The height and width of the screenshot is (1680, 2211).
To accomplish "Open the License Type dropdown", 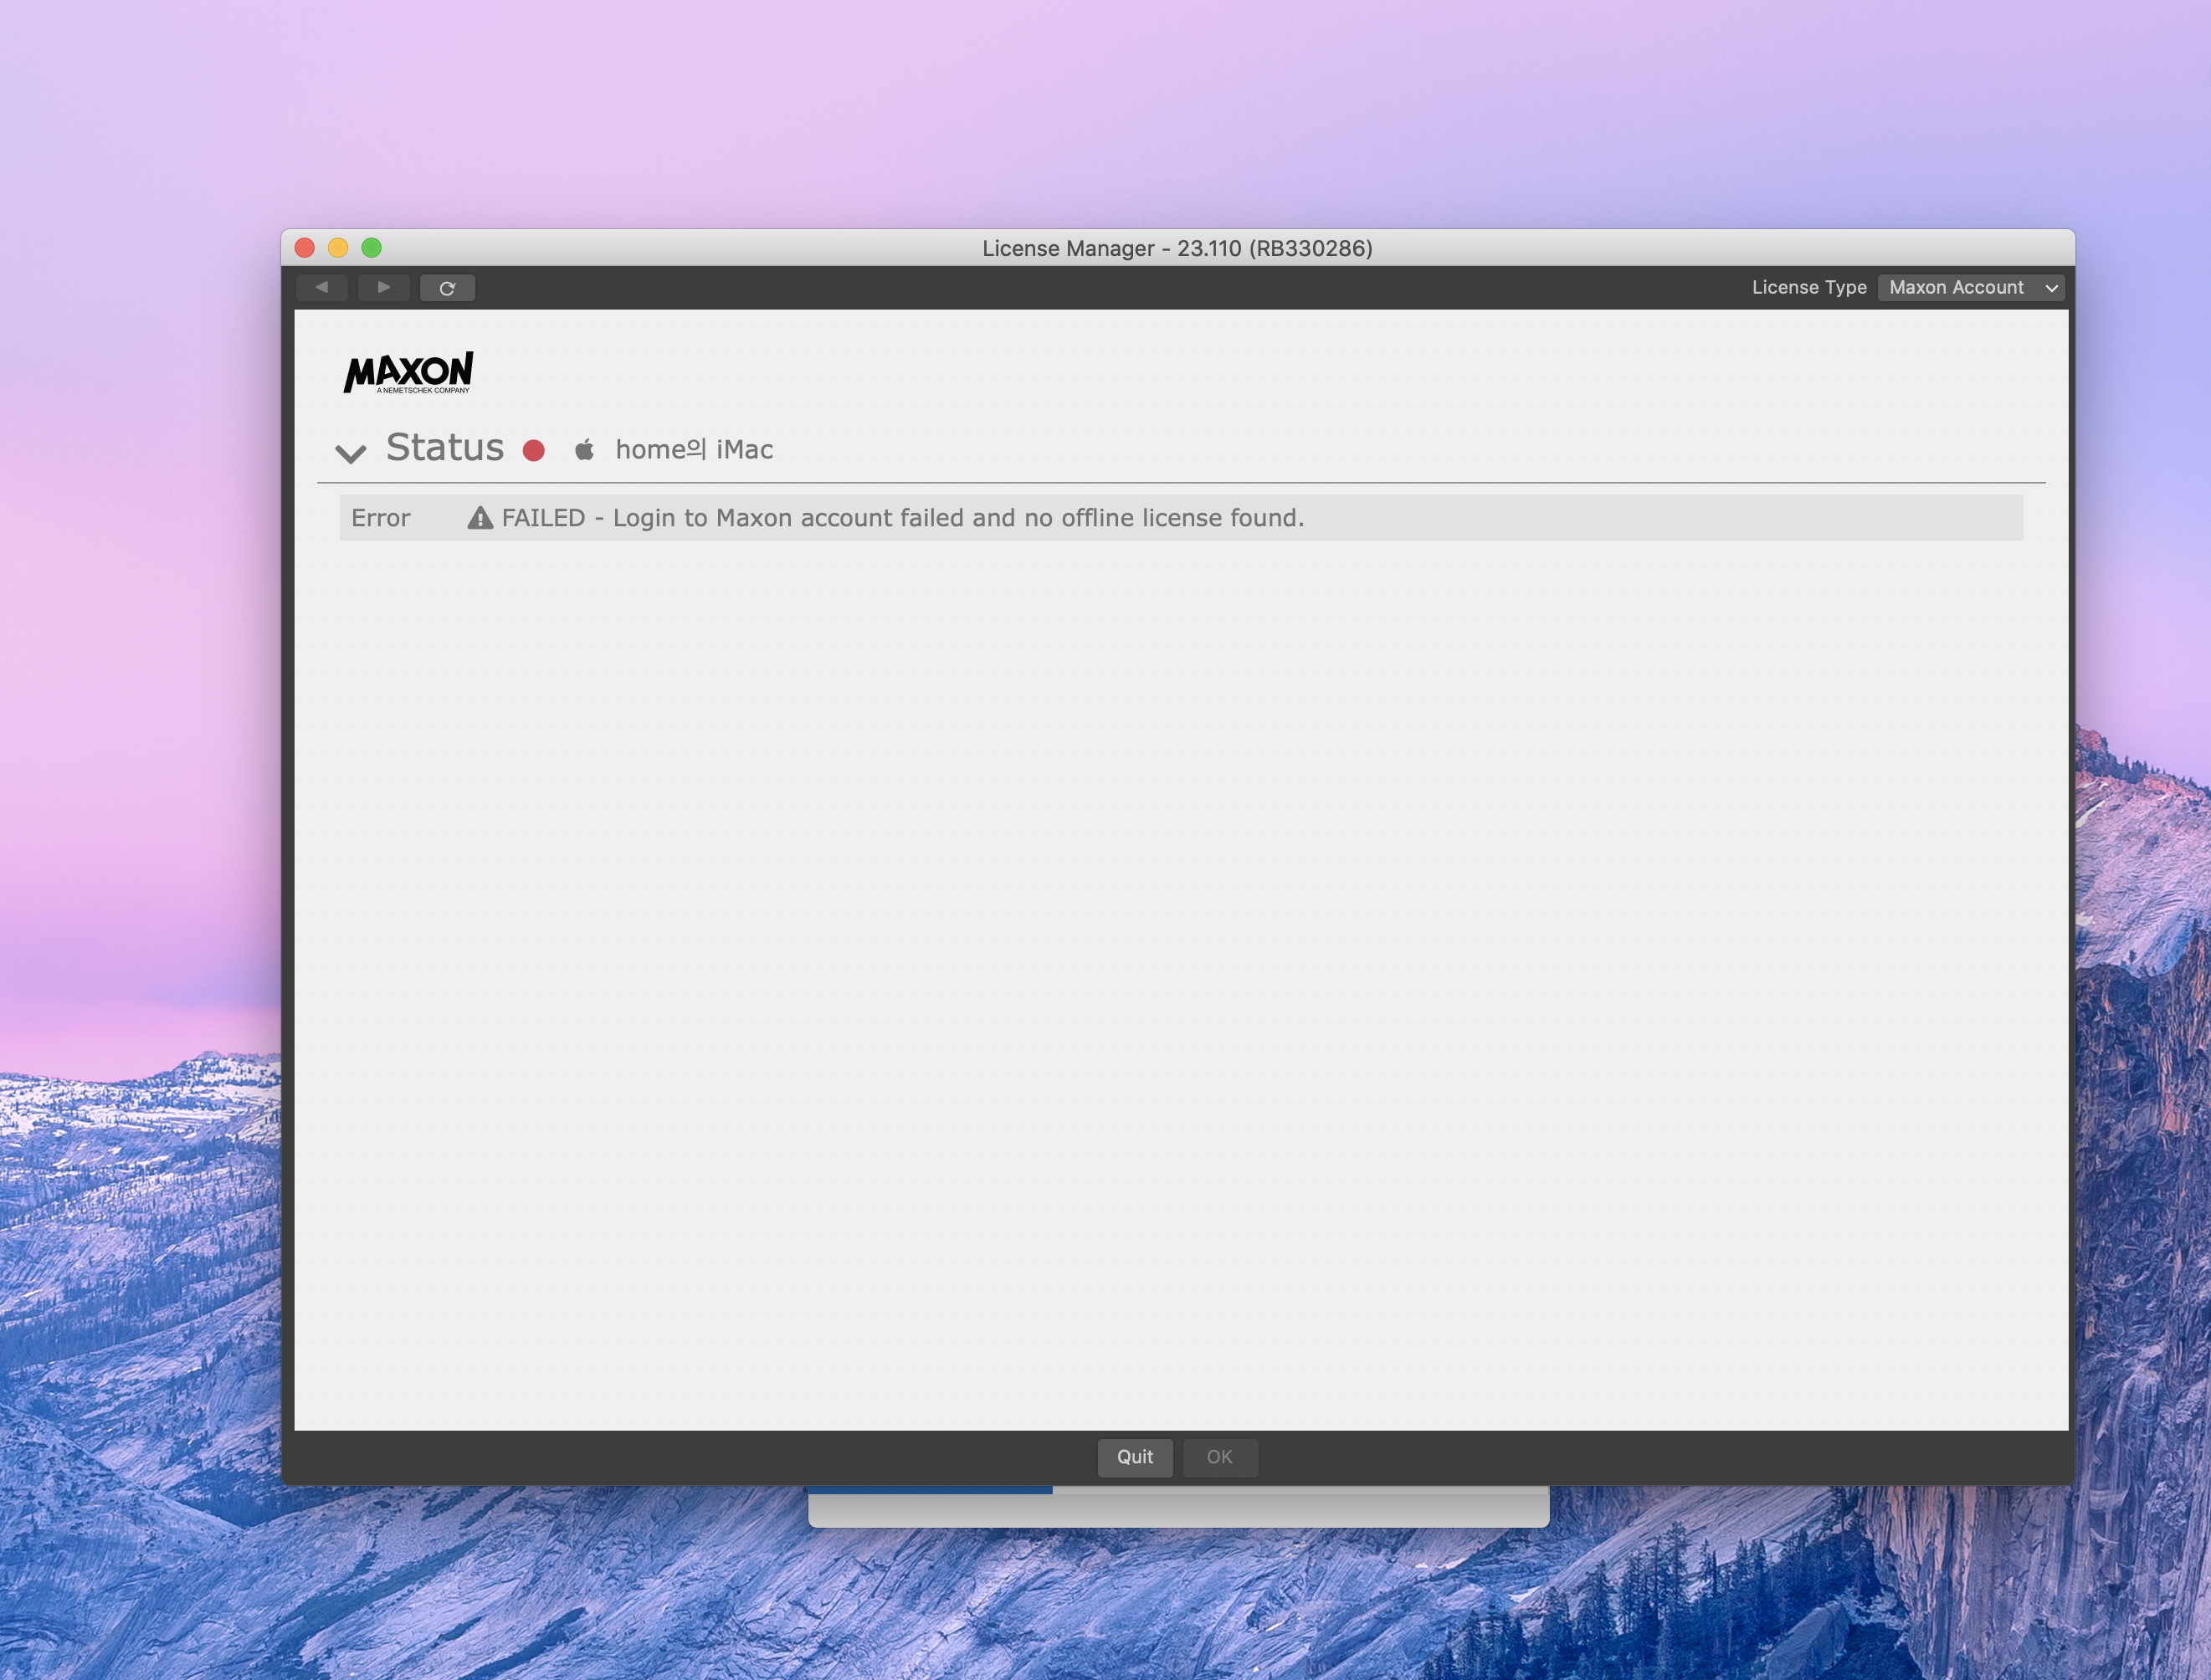I will tap(1971, 288).
